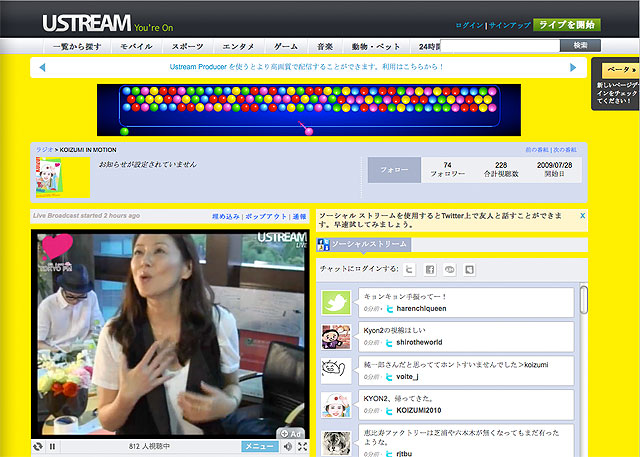This screenshot has width=640, height=457.
Task: Click the フォロー follow button
Action: pos(394,170)
